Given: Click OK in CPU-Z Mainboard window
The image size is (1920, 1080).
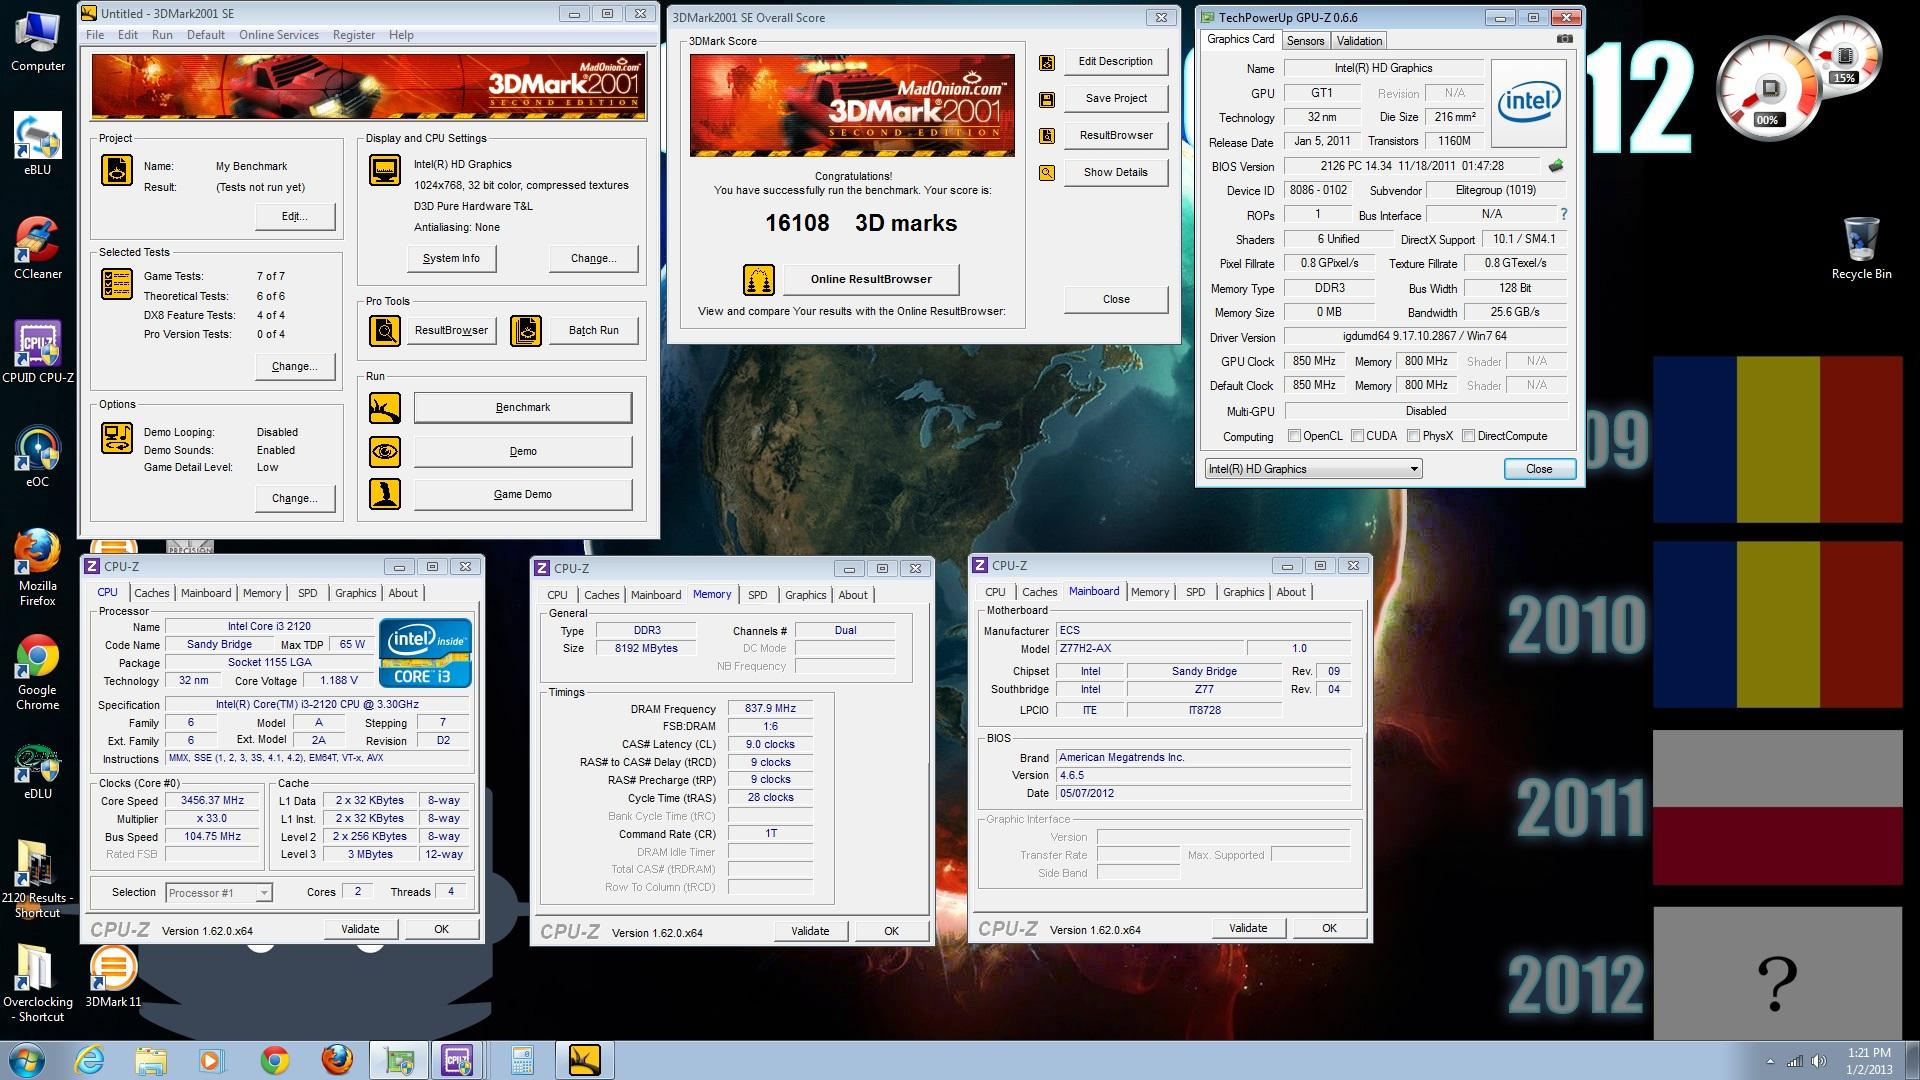Looking at the screenshot, I should [1329, 928].
